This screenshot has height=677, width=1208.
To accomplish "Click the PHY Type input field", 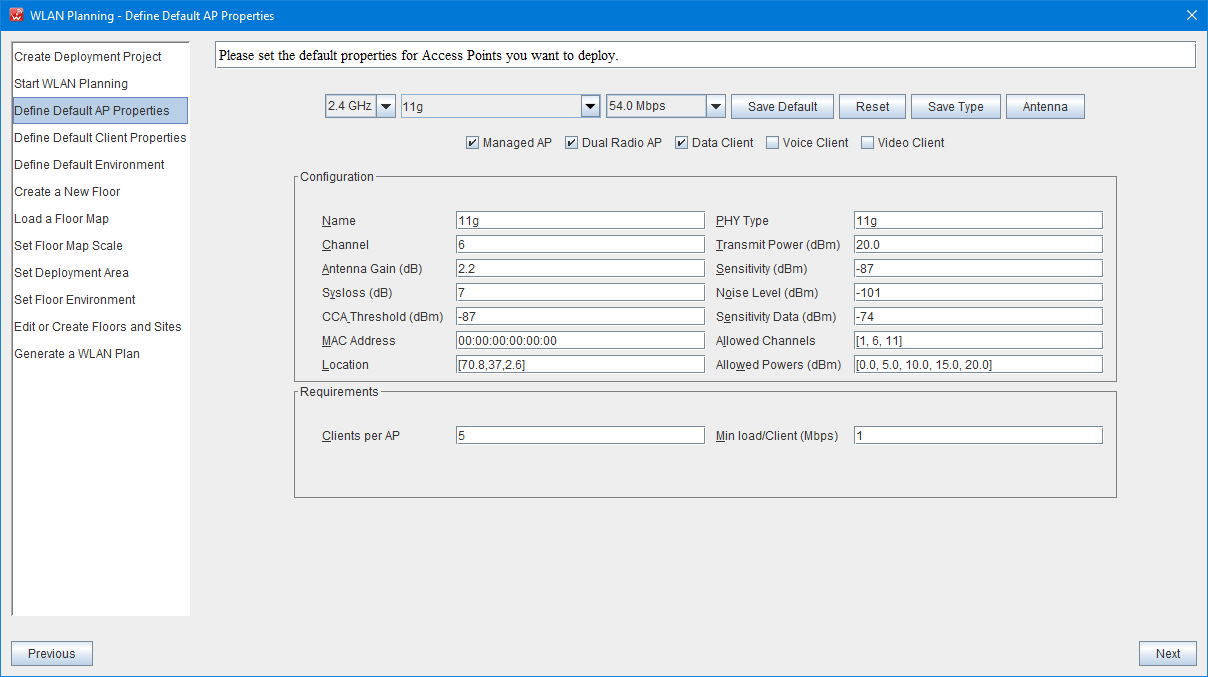I will coord(978,221).
